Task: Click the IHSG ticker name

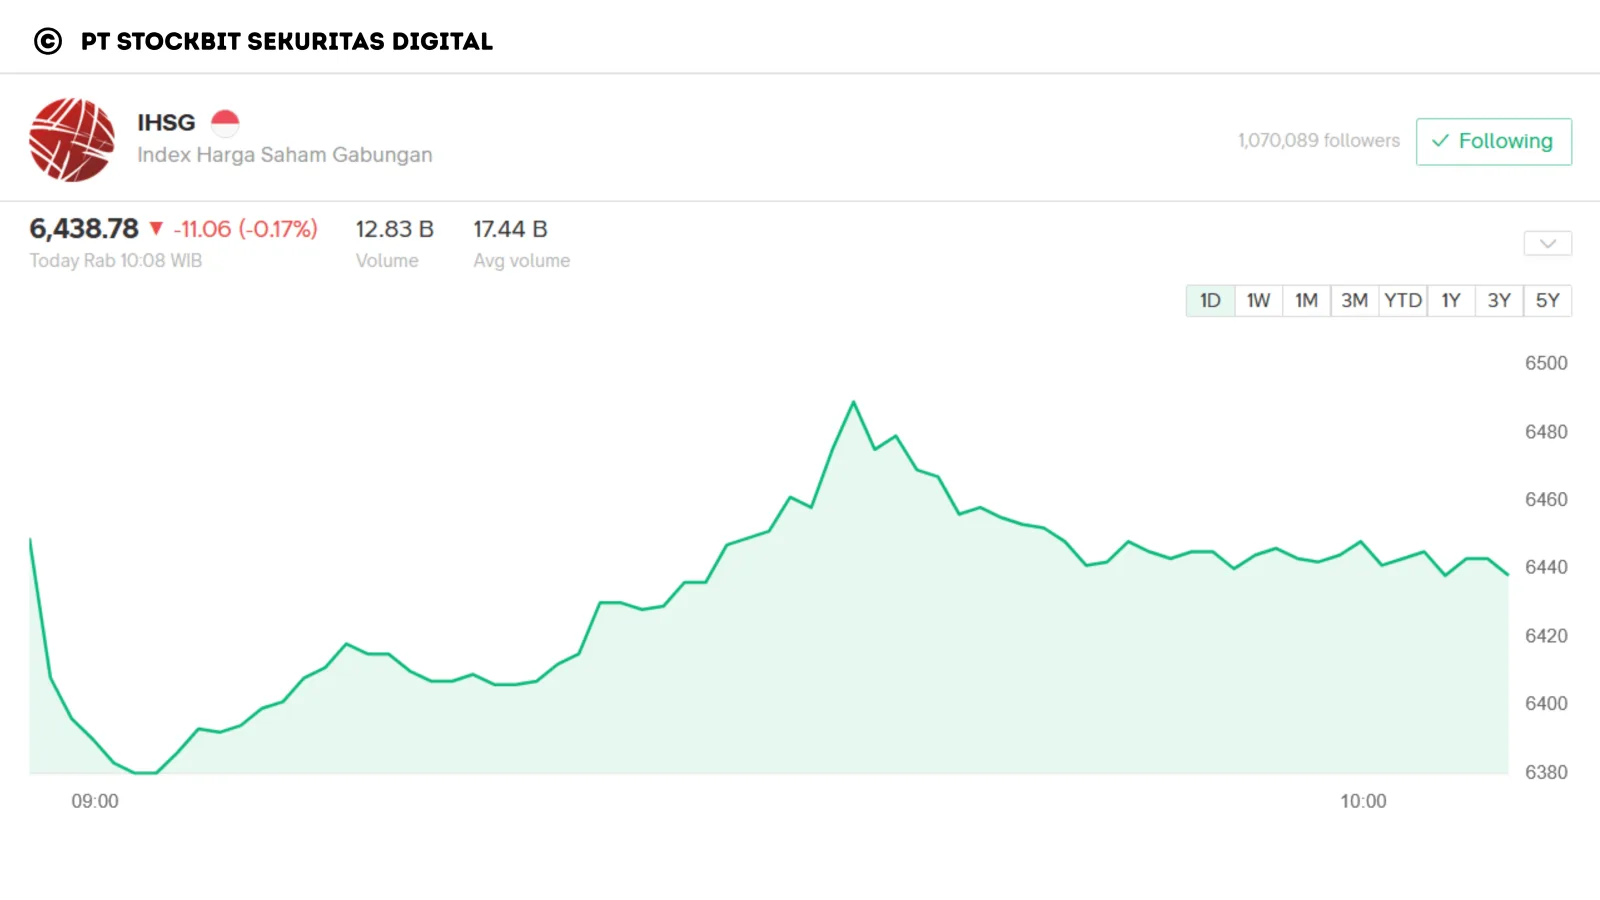Action: (x=166, y=123)
